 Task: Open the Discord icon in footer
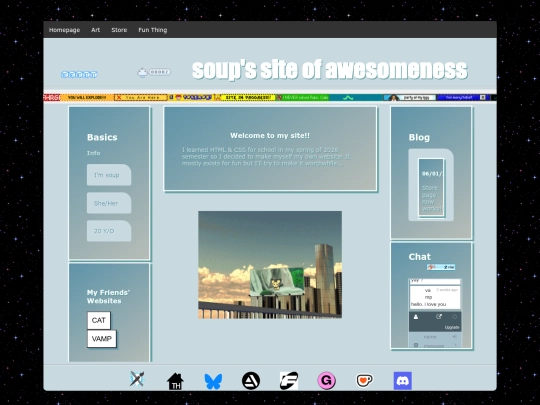pos(403,381)
